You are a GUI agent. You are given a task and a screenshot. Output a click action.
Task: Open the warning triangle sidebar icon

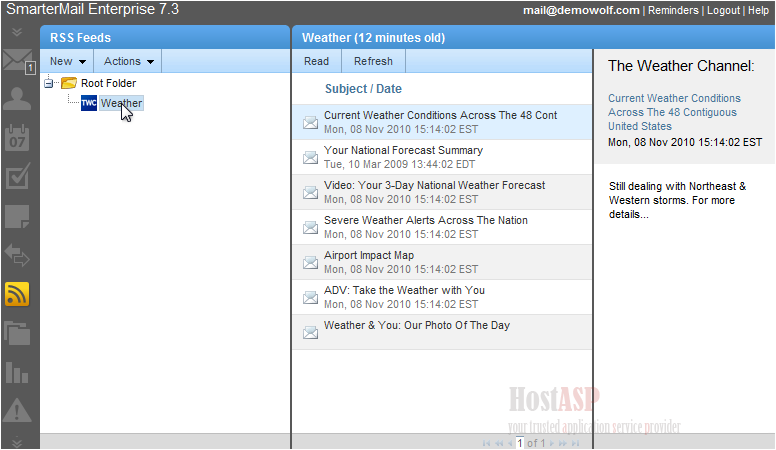(17, 410)
